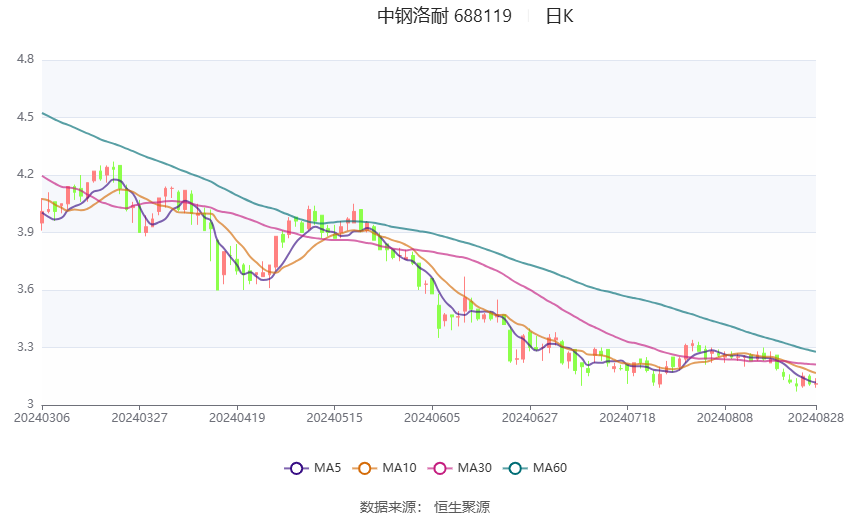Click the 20240627 date axis label

tap(530, 418)
